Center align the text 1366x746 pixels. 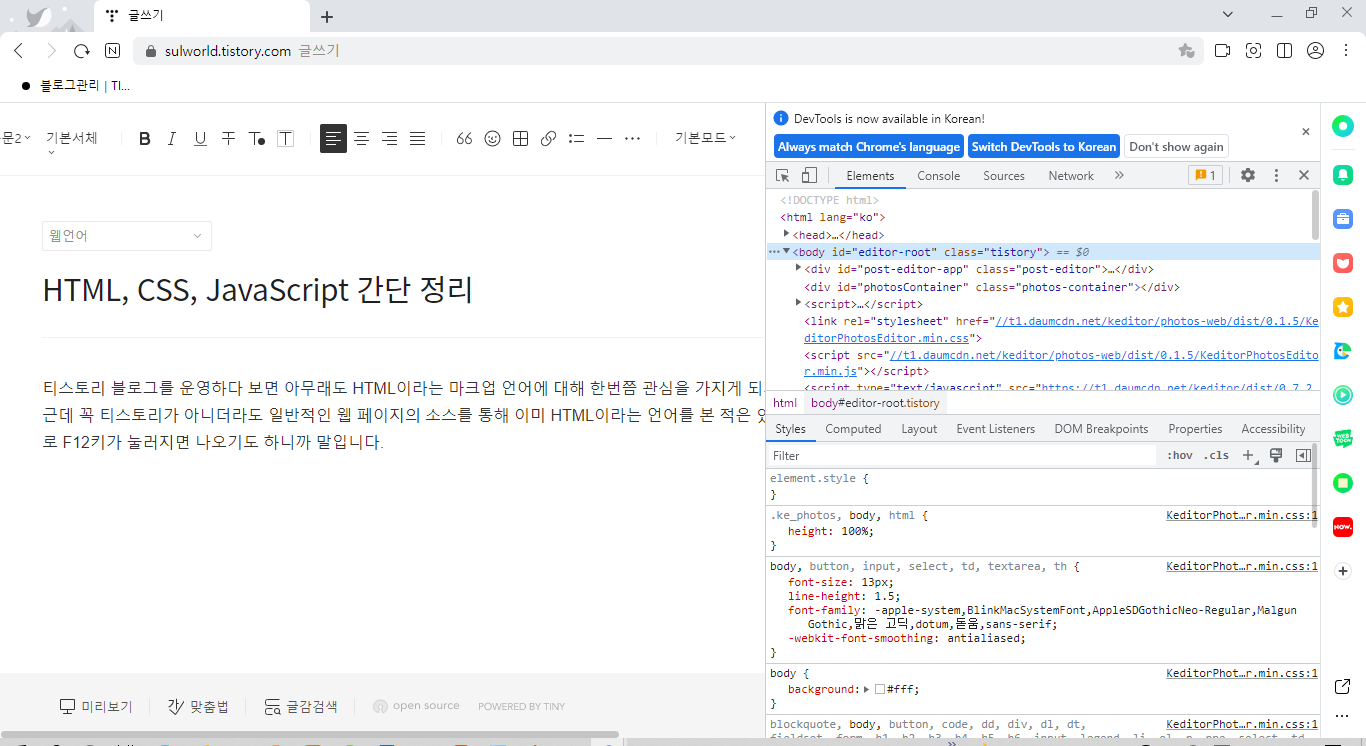pyautogui.click(x=362, y=139)
